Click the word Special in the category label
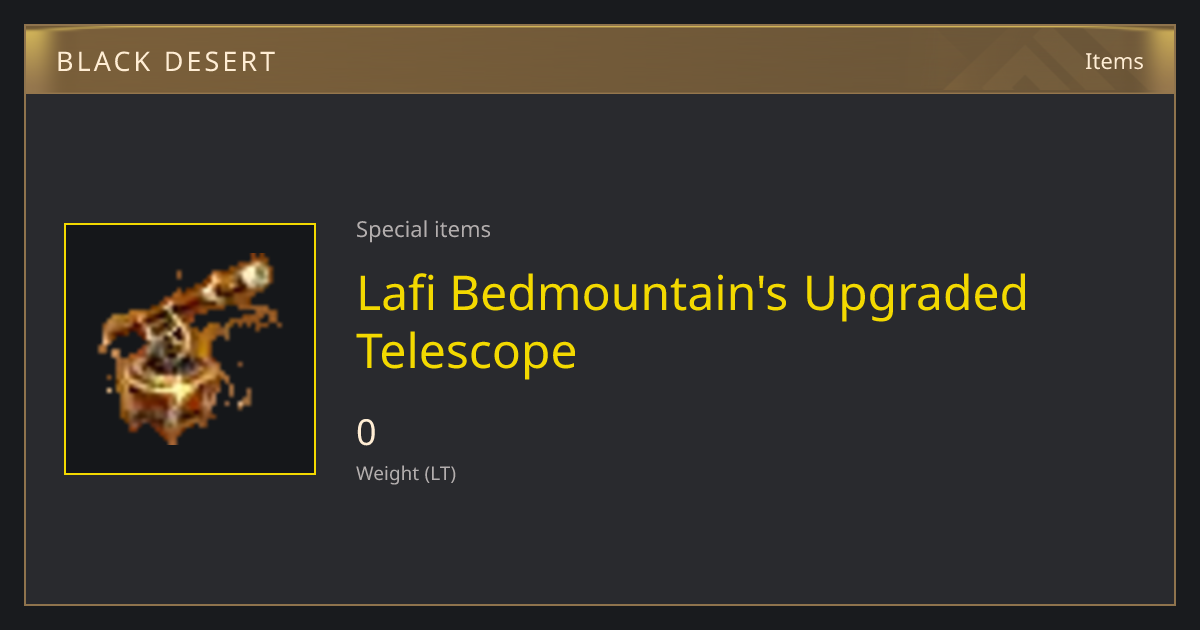1200x630 pixels. pyautogui.click(x=392, y=230)
